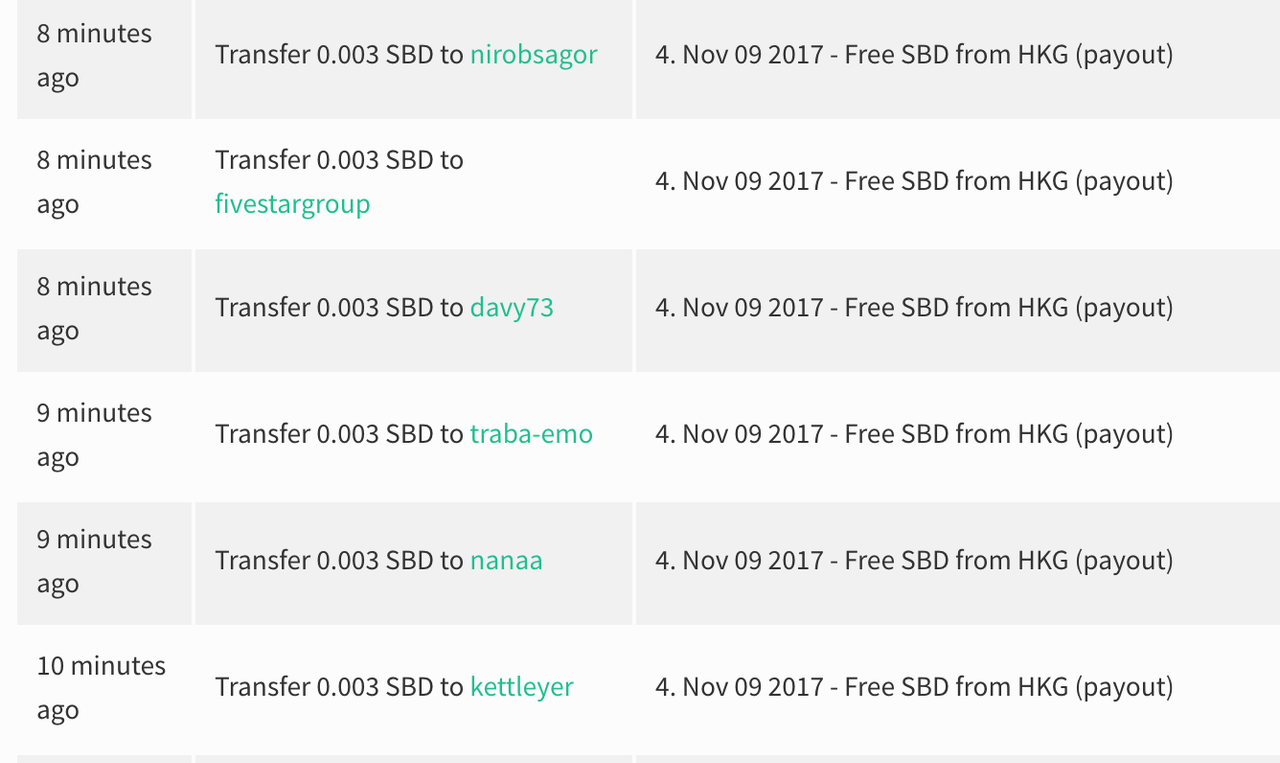Viewport: 1280px width, 763px height.
Task: Click the nirobsagor row's 8 minutes ago timestamp
Action: pos(94,56)
